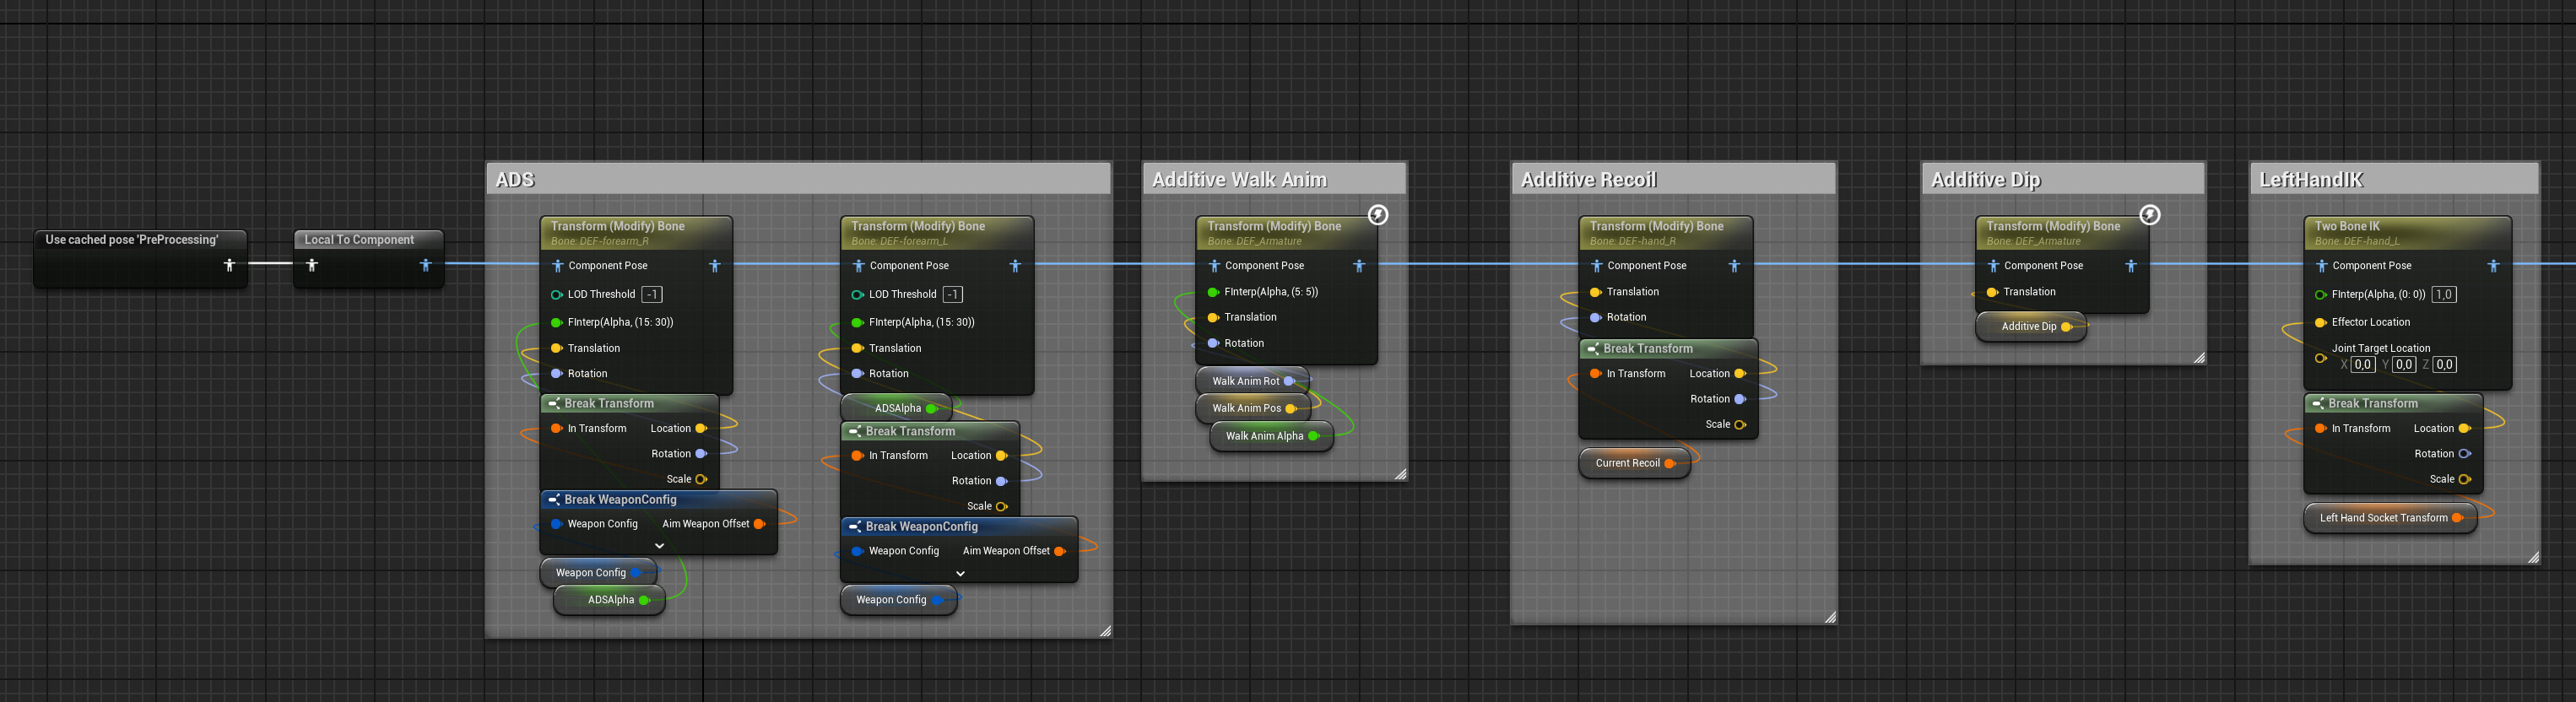Click the Joint Target Location pin on Two Bone IK
Image resolution: width=2576 pixels, height=702 pixels.
[2321, 358]
